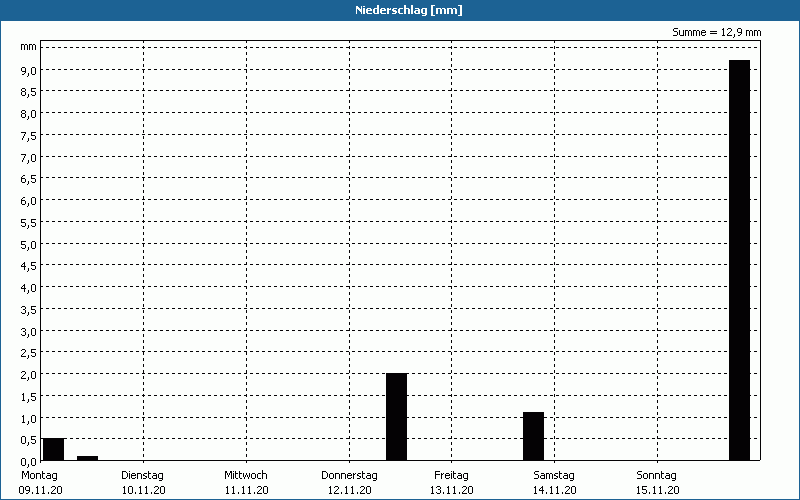
Task: Click the date label '10.11.20'
Action: pyautogui.click(x=143, y=490)
